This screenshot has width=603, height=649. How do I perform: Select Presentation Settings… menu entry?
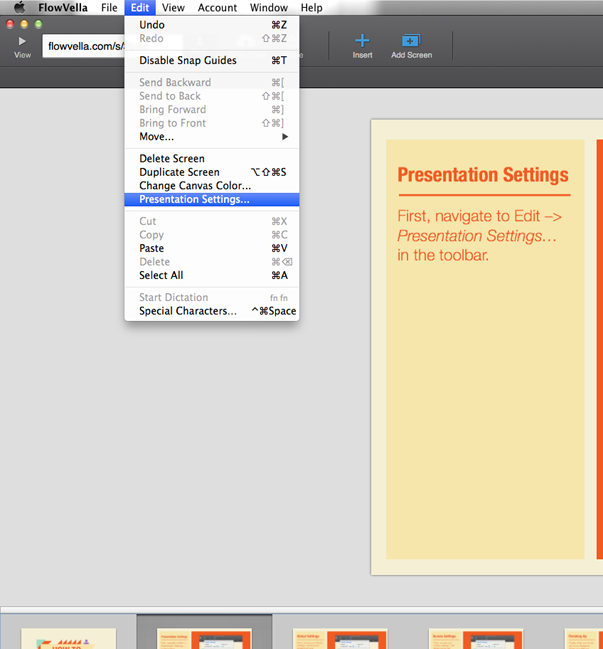tap(194, 199)
